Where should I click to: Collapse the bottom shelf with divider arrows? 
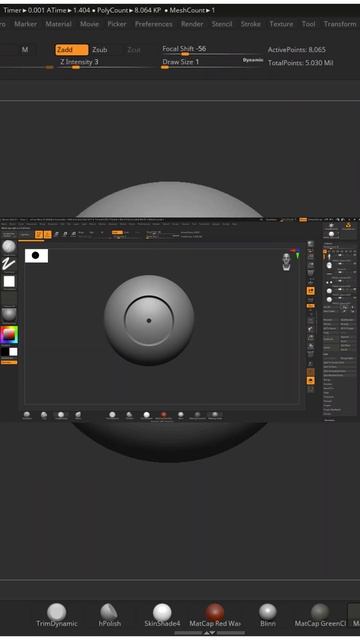(x=209, y=633)
